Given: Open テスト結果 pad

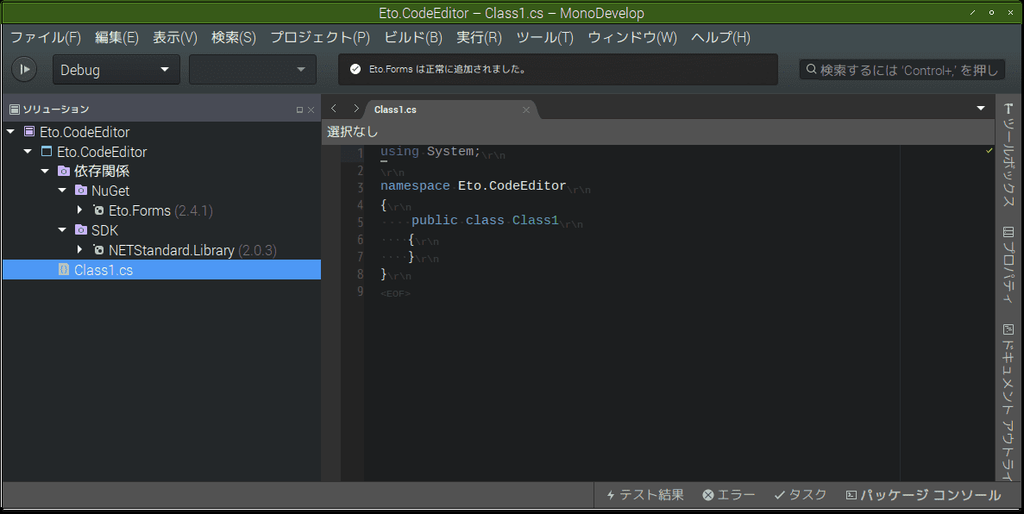Looking at the screenshot, I should pos(645,495).
